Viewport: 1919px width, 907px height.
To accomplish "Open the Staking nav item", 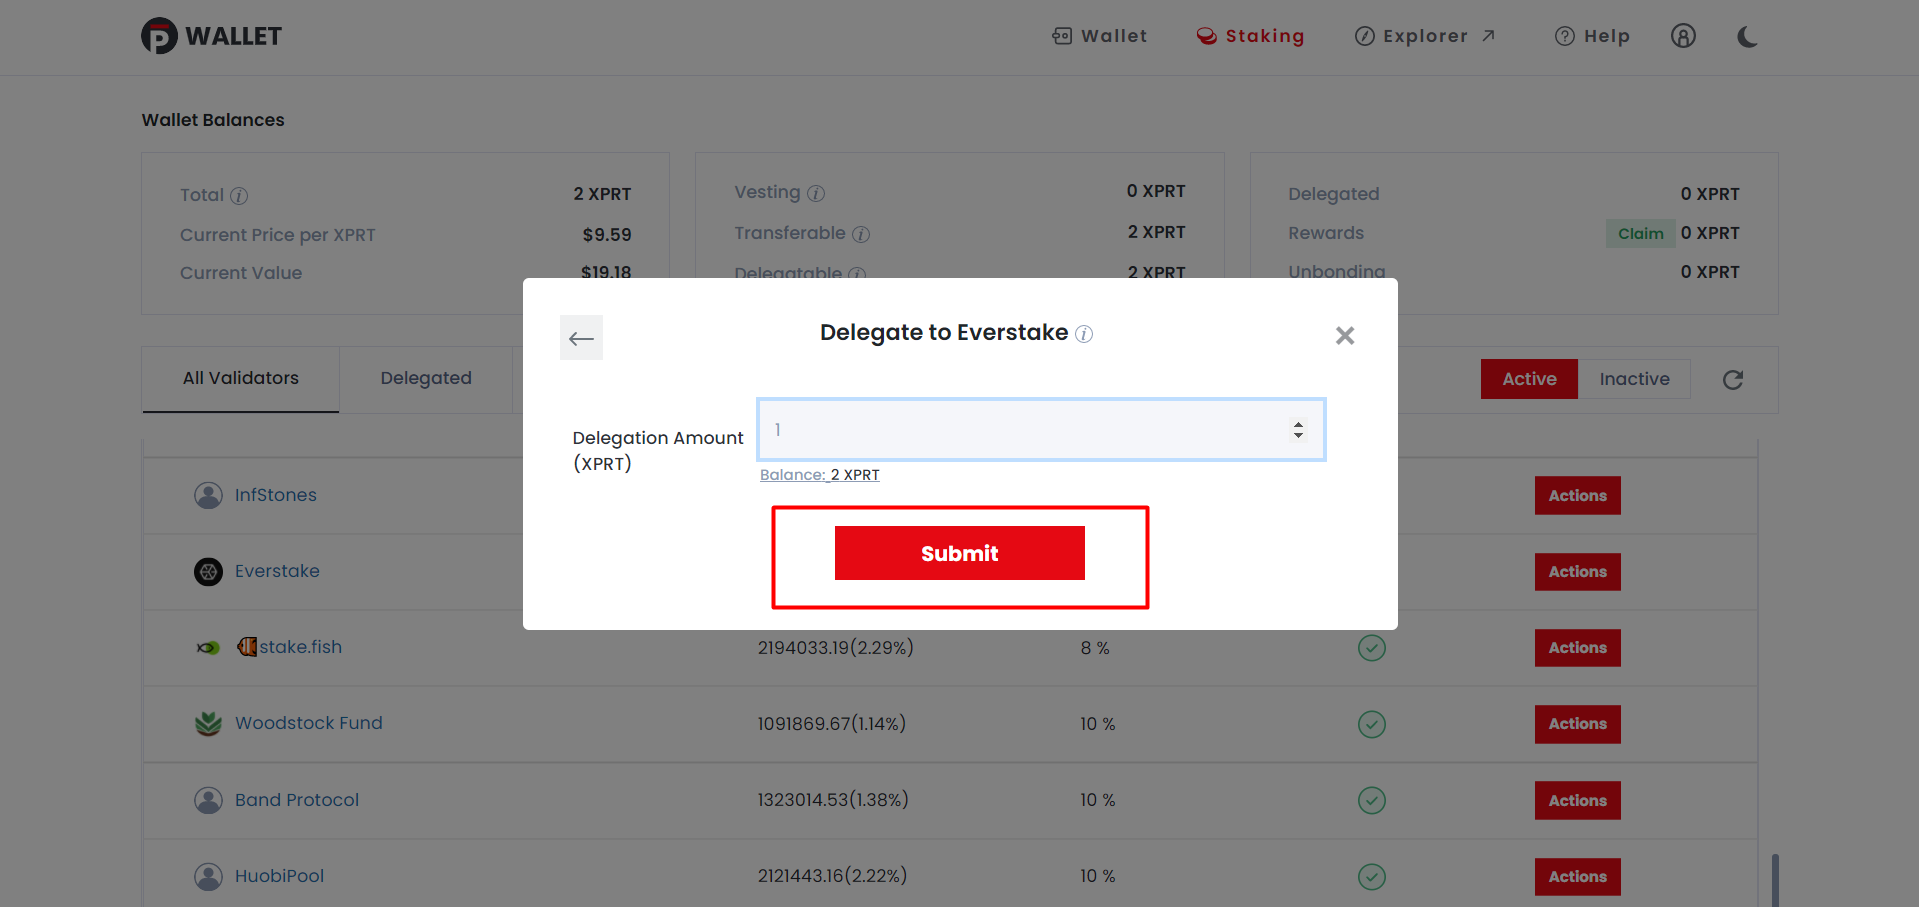I will click(x=1250, y=36).
